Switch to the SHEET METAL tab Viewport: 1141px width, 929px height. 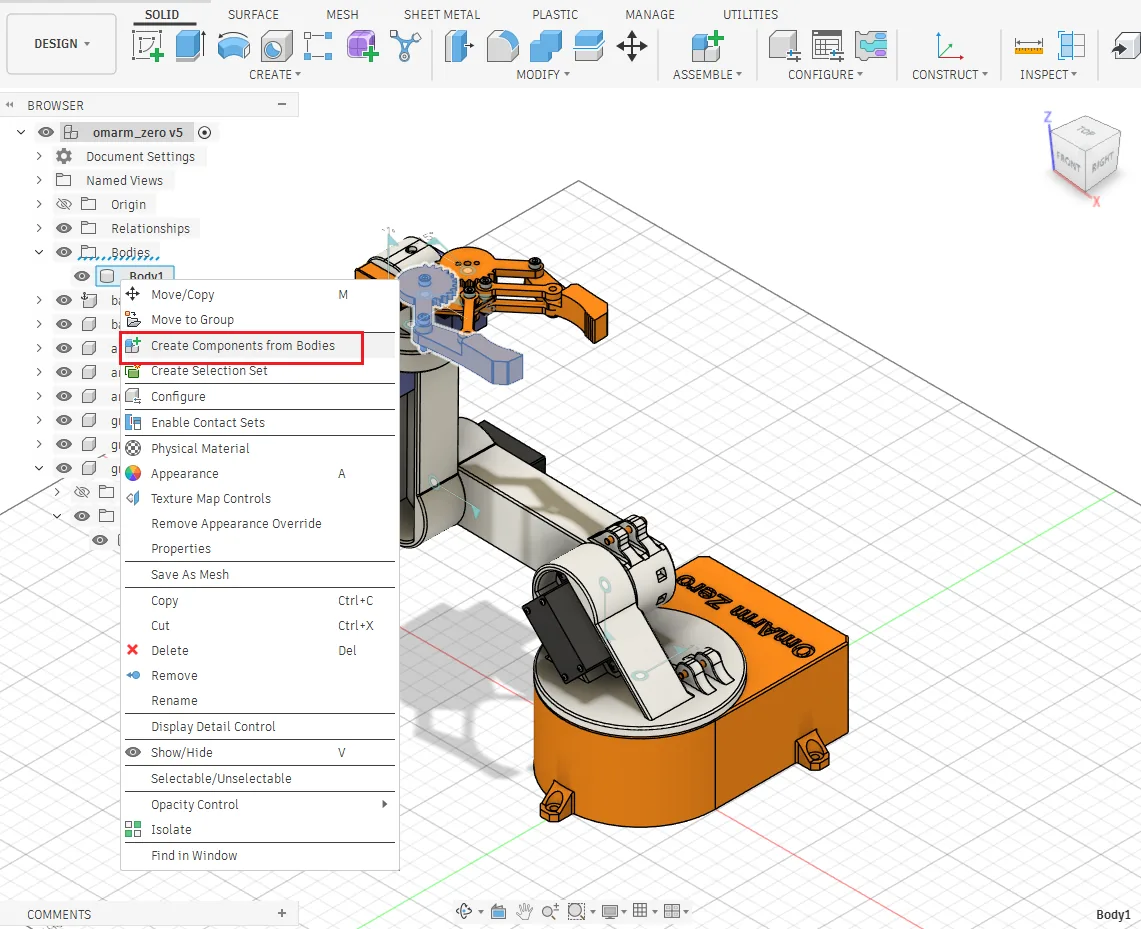[x=442, y=15]
